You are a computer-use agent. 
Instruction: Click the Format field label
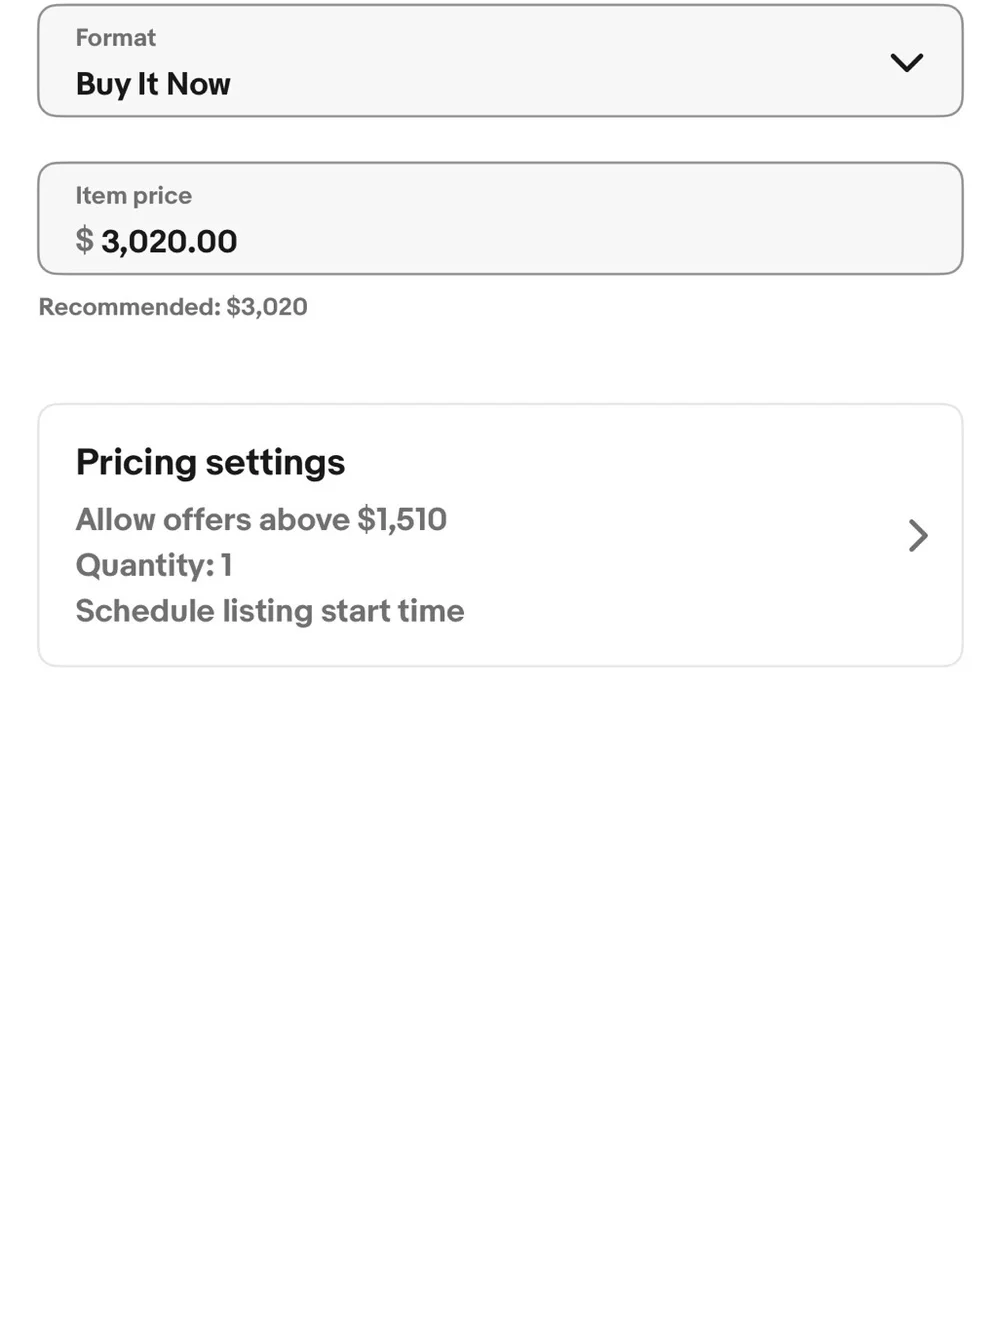point(116,38)
